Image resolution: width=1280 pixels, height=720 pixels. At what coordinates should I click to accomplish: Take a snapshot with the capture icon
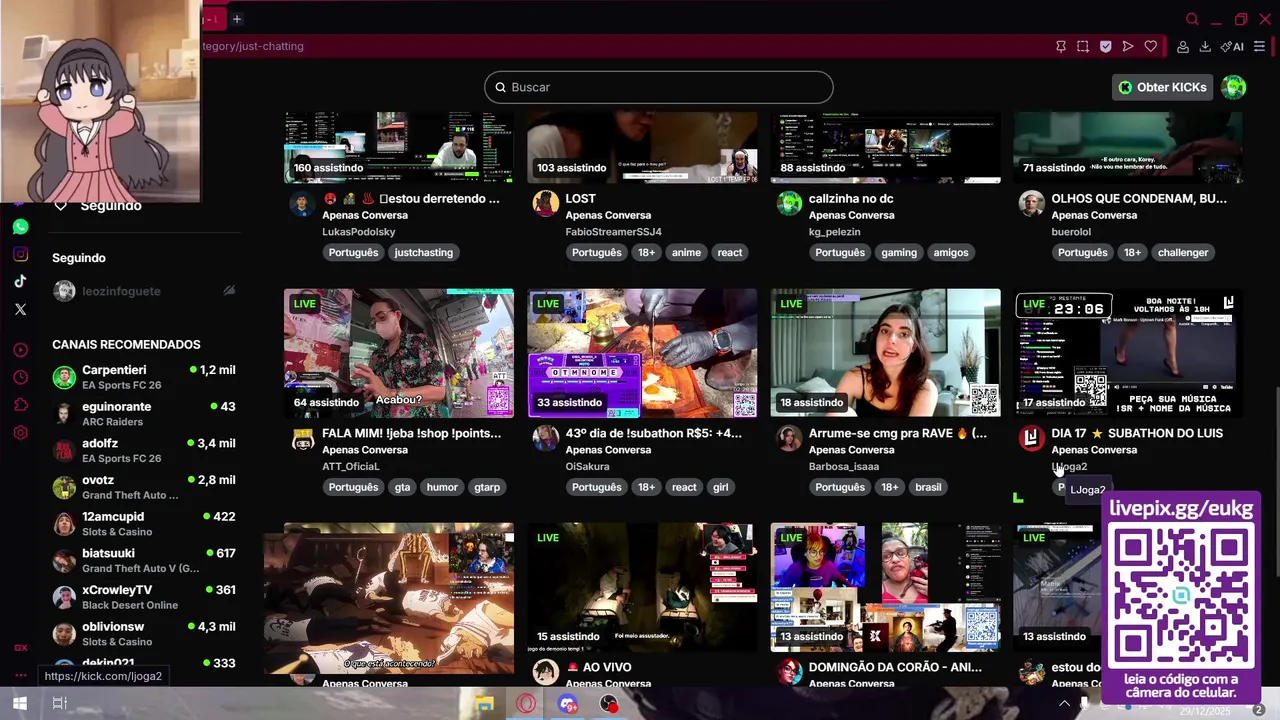pos(1083,46)
